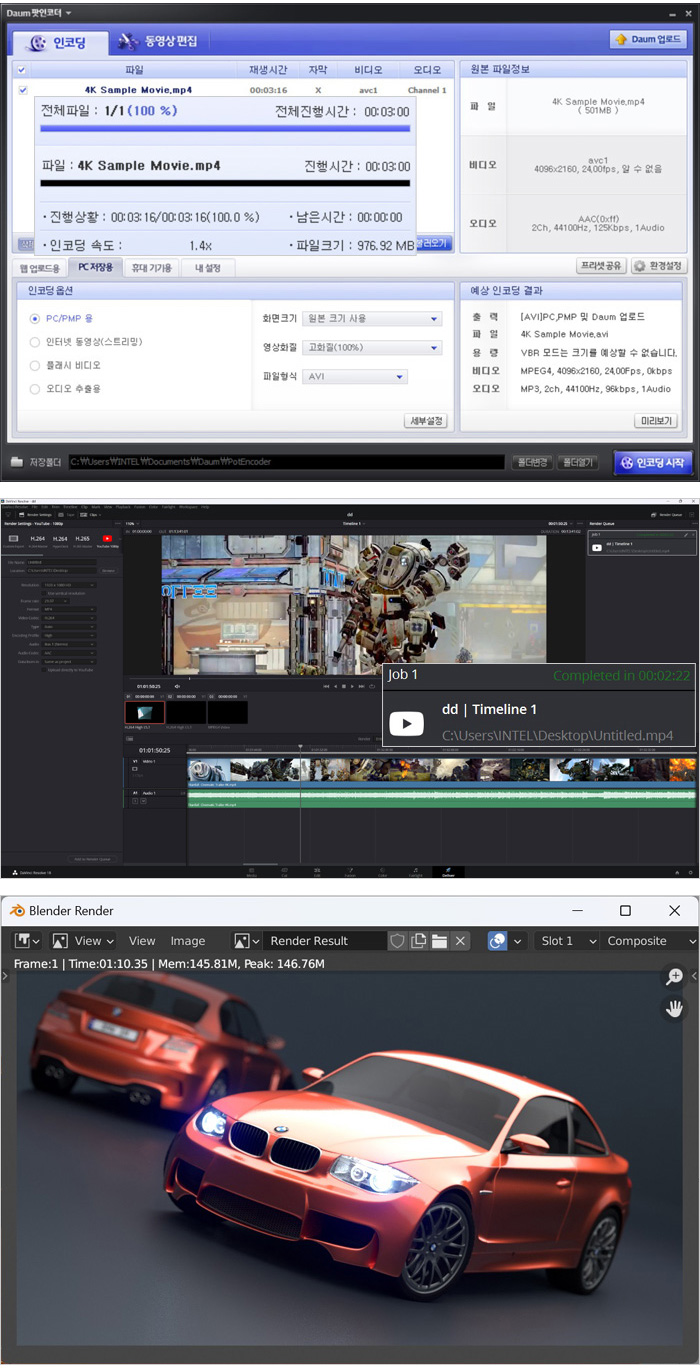Click the 폴더열기 button
The image size is (700, 1368).
578,462
